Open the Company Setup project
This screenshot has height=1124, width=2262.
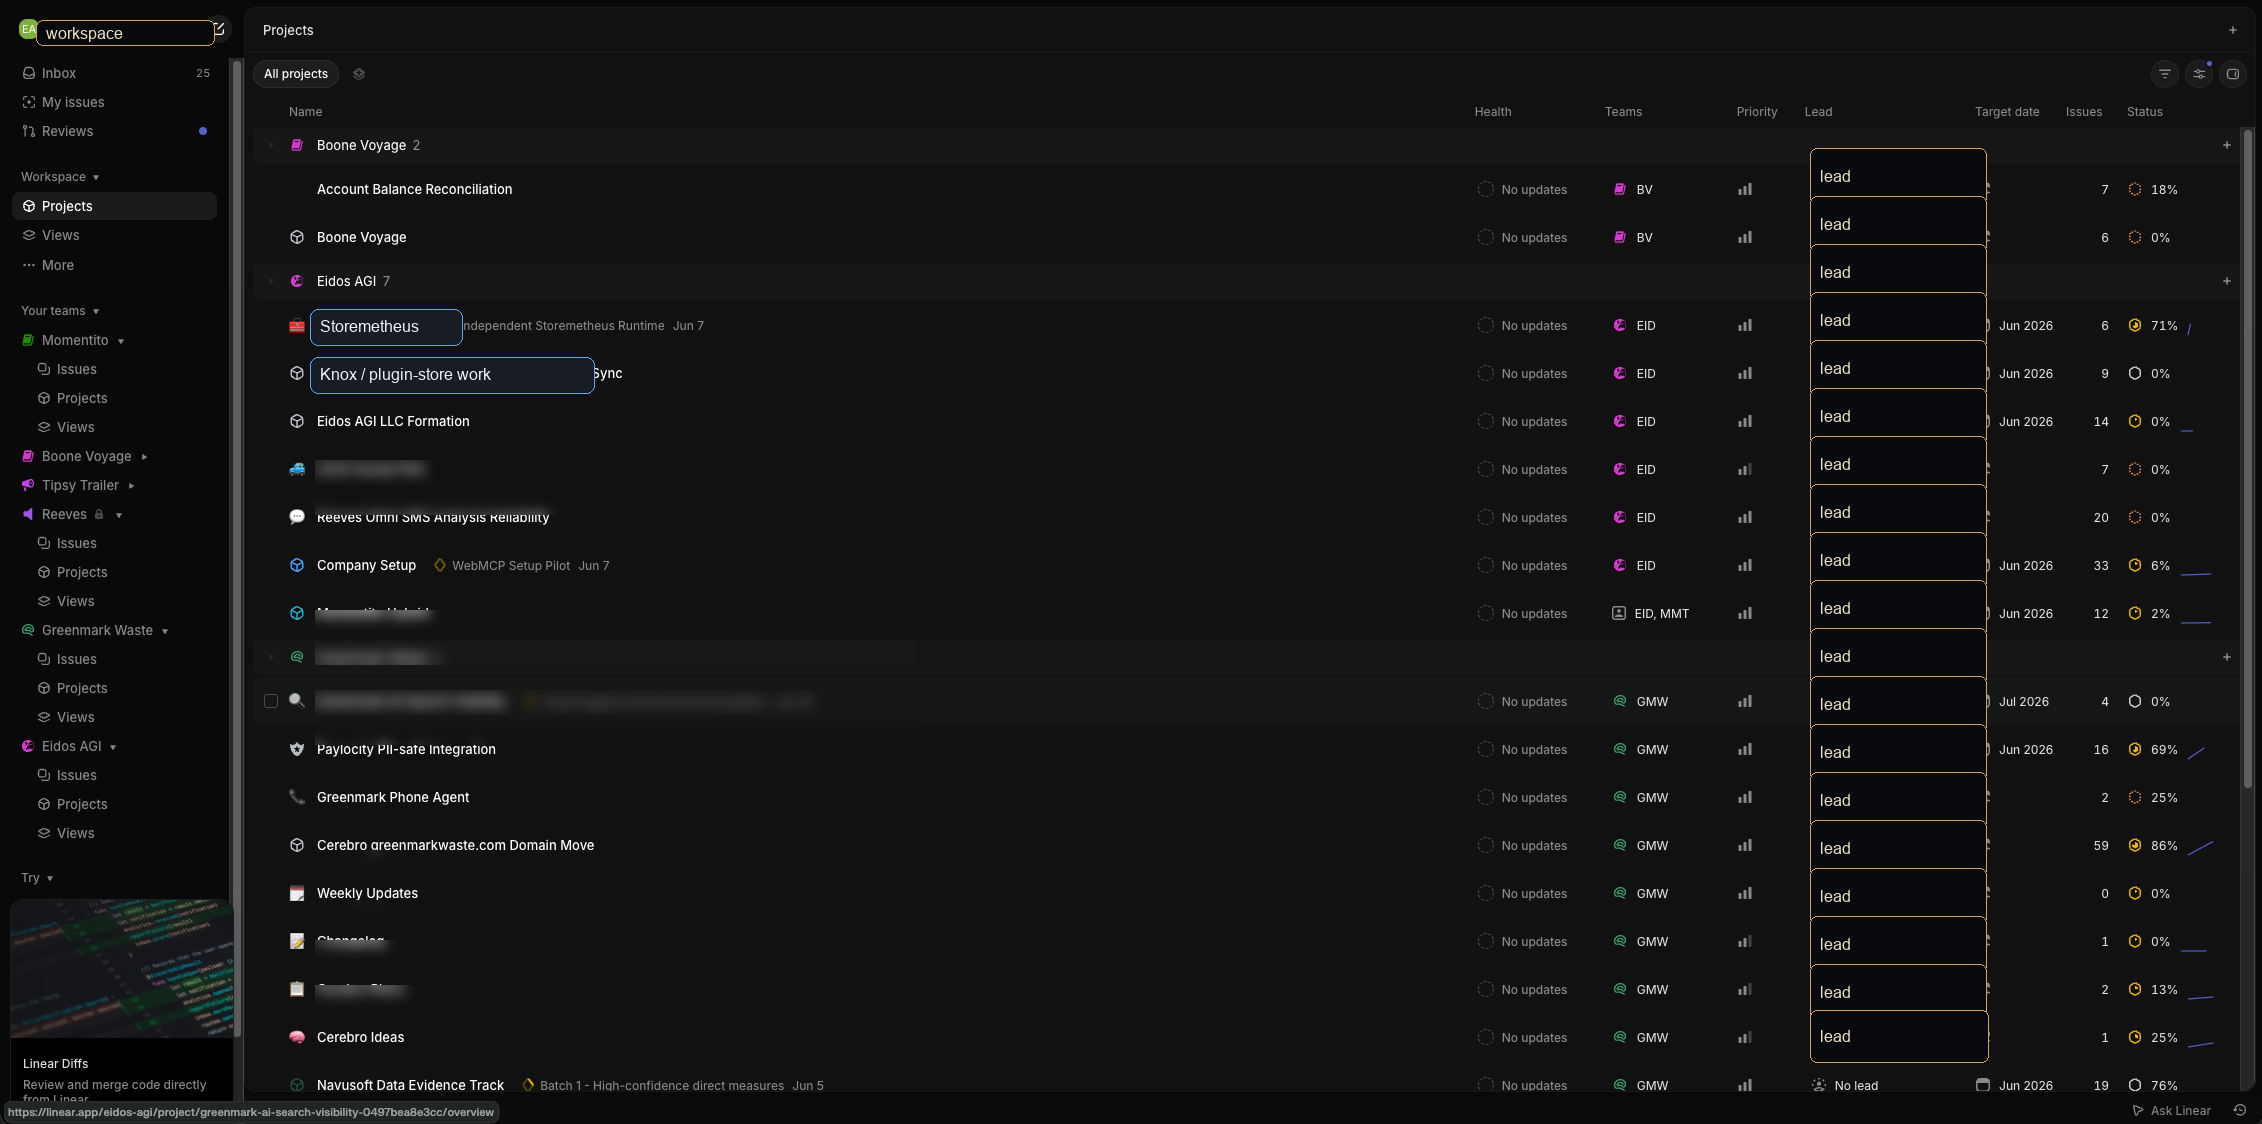click(x=366, y=565)
